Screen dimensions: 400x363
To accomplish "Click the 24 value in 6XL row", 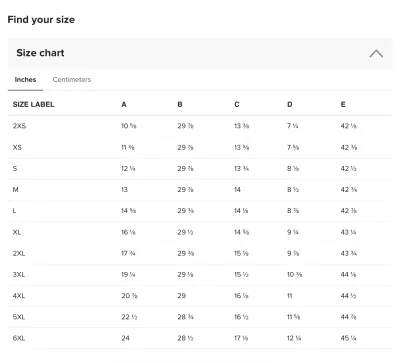I will pos(125,338).
